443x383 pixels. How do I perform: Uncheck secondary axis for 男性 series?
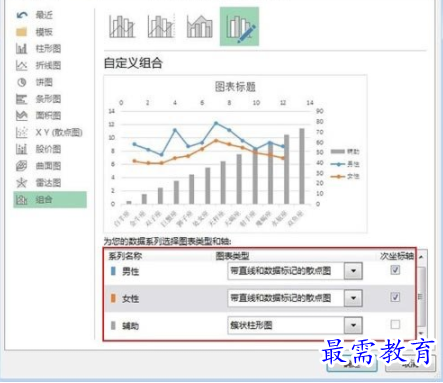(x=395, y=270)
